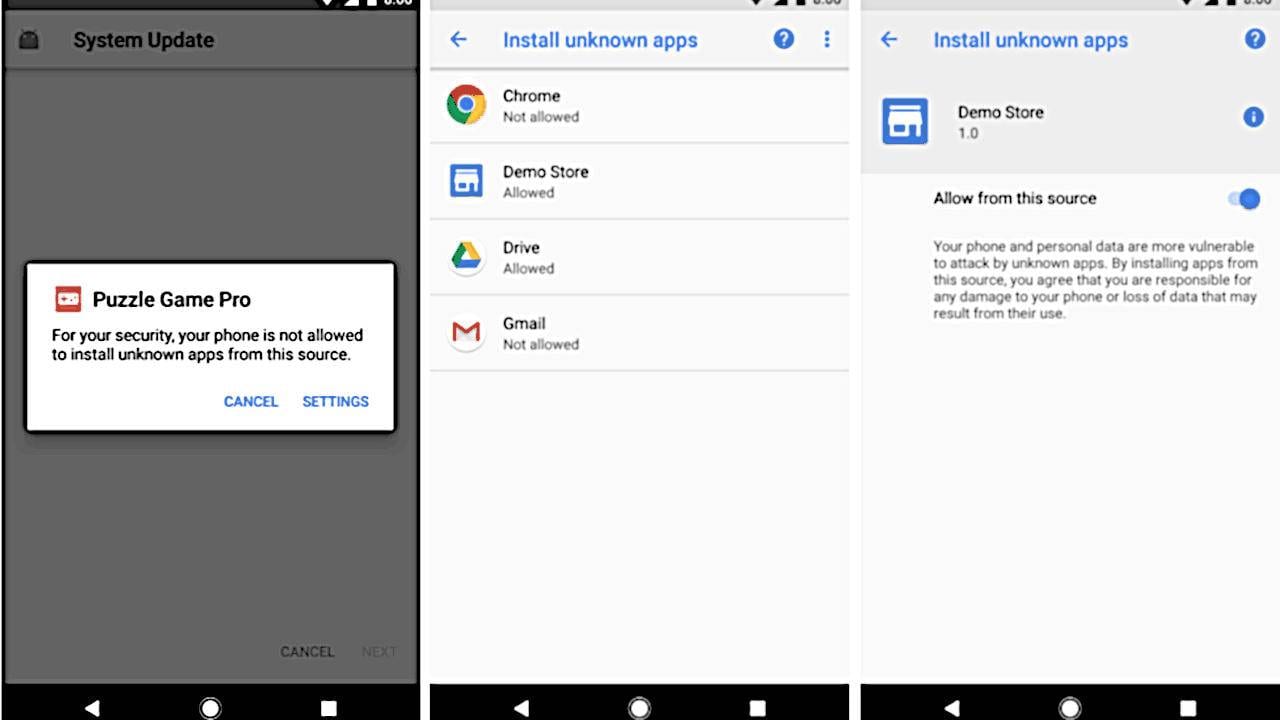
Task: Click version '1.0' under Demo Store
Action: [968, 133]
